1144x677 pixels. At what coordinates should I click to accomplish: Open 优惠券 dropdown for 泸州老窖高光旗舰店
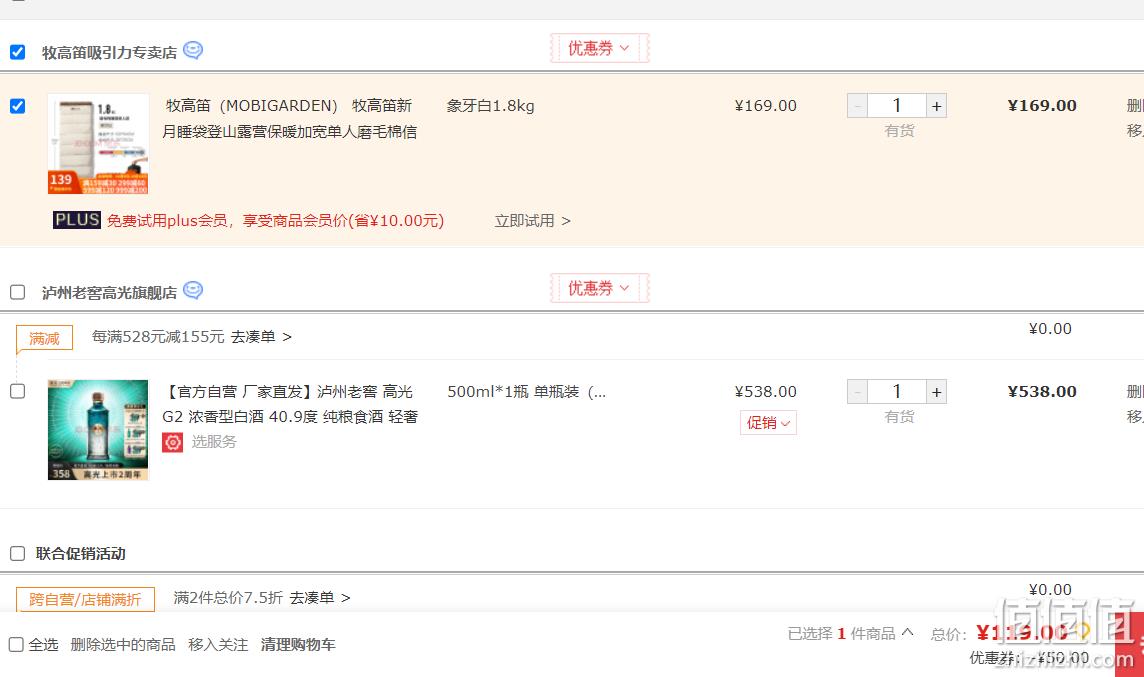coord(599,288)
